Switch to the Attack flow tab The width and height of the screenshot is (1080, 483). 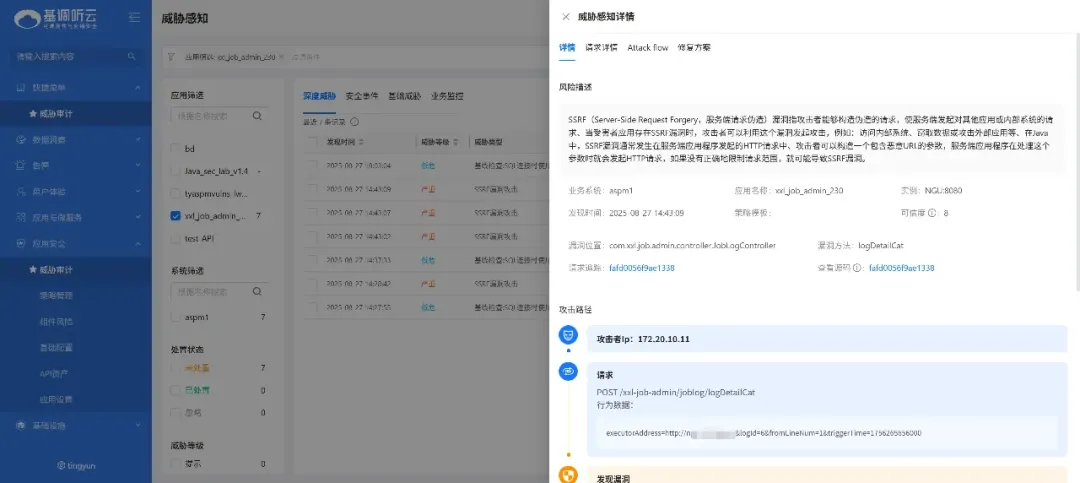coord(647,47)
